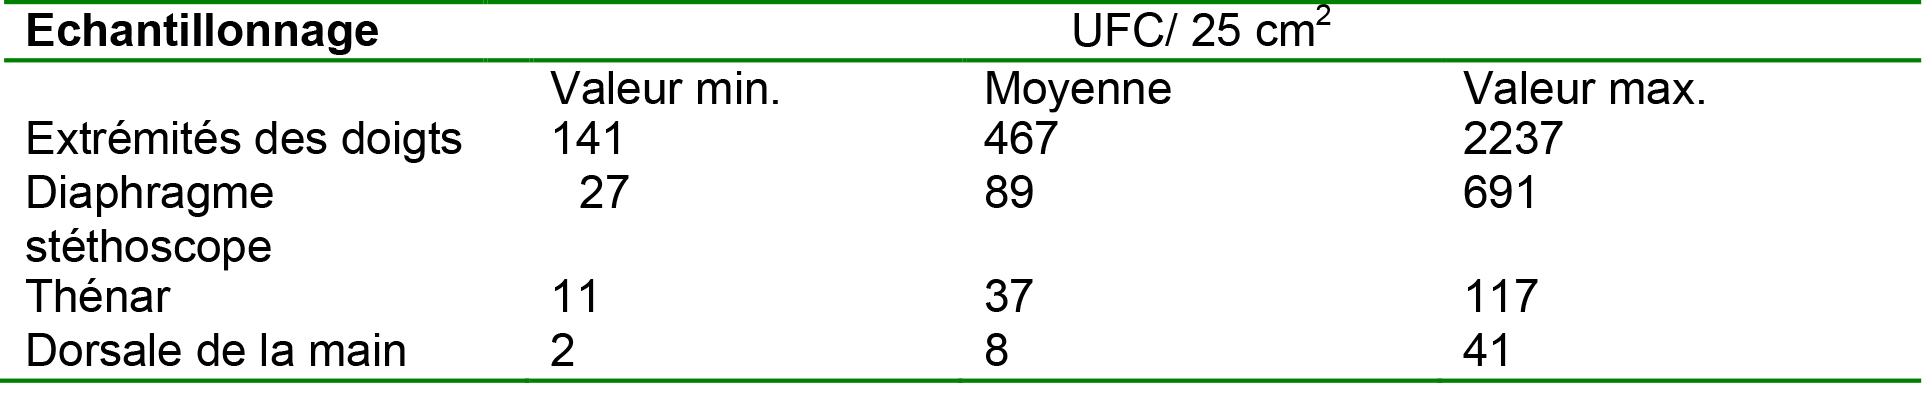Click the Moyenne subheader

click(x=1077, y=91)
